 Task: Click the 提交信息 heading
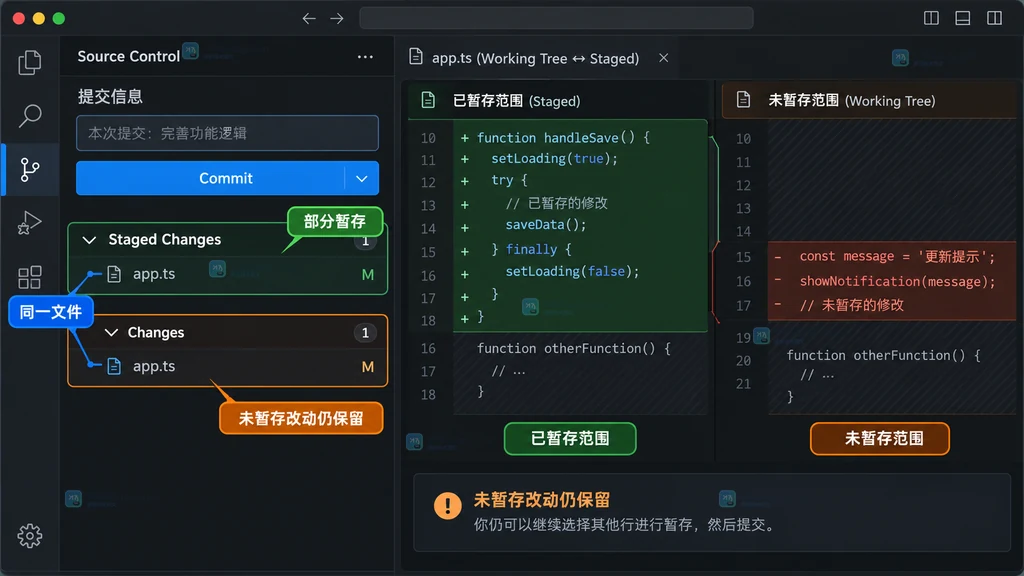tap(110, 97)
